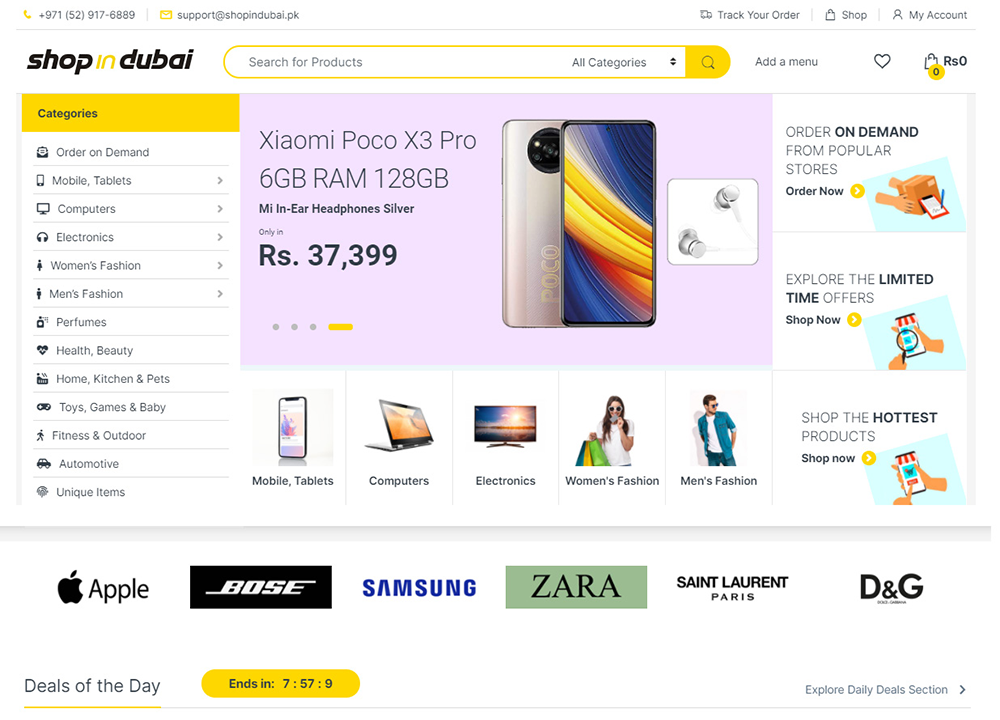Select the third carousel slide dot

[x=312, y=327]
